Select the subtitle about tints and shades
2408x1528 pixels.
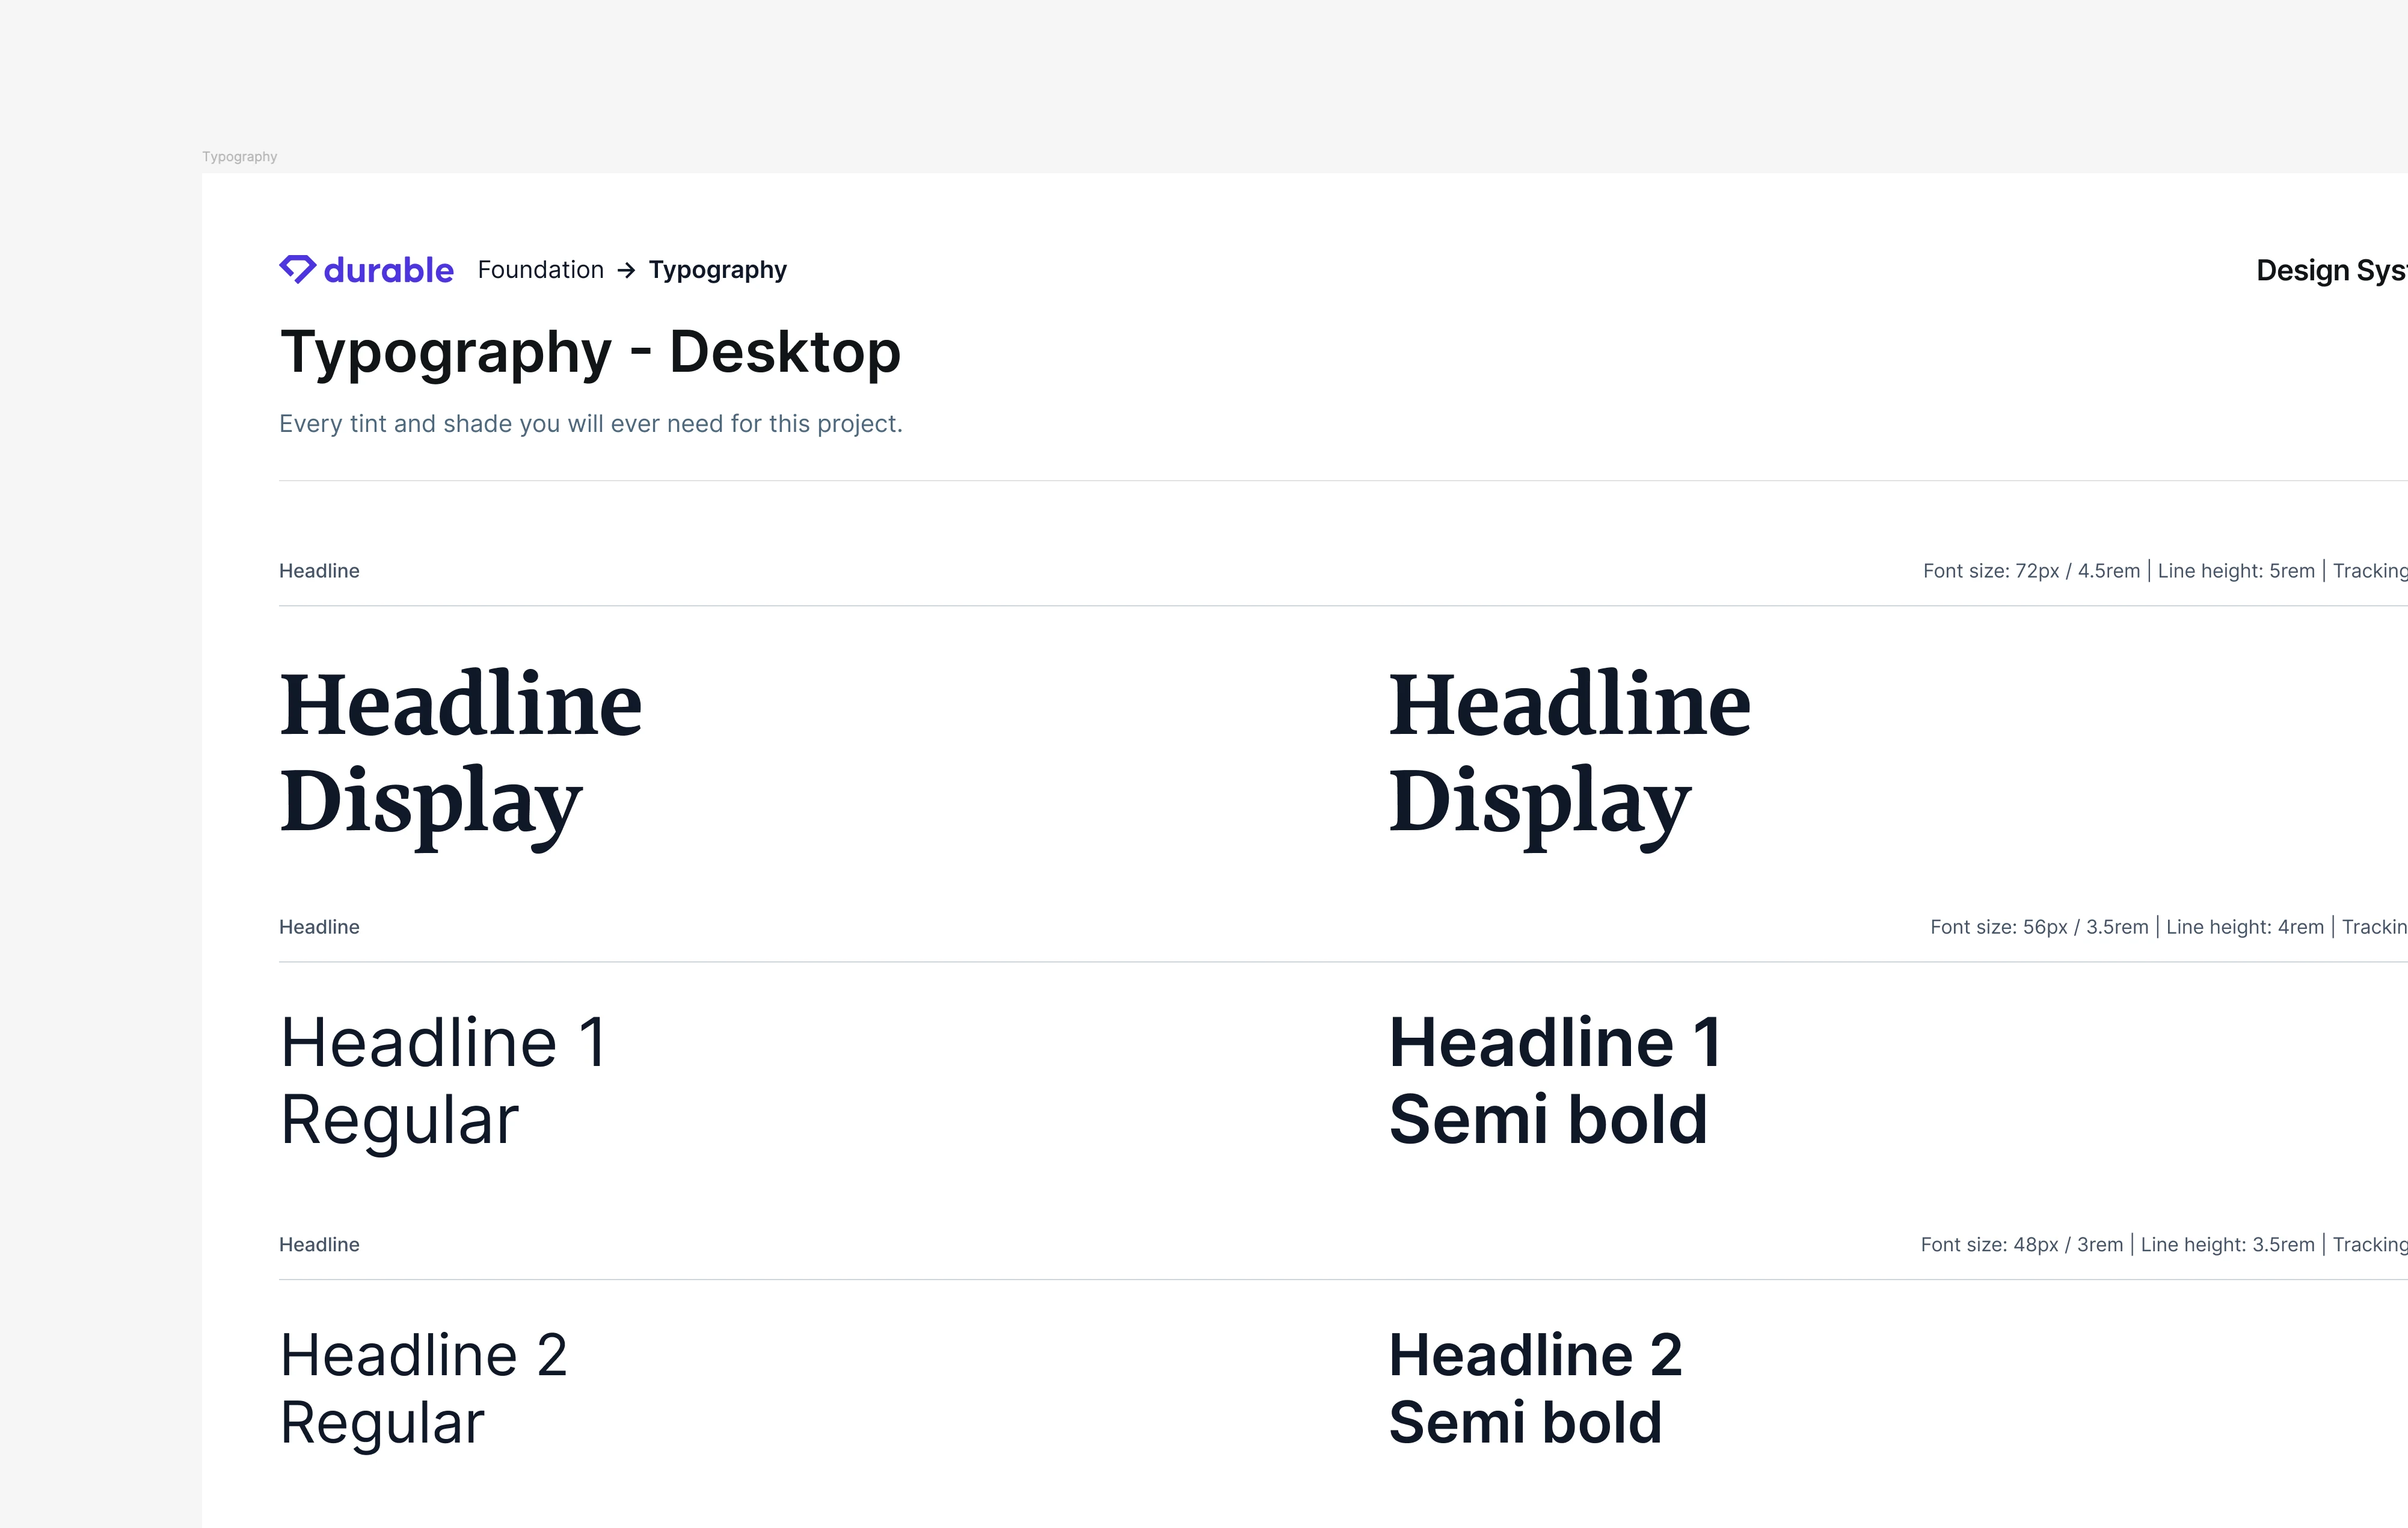590,424
